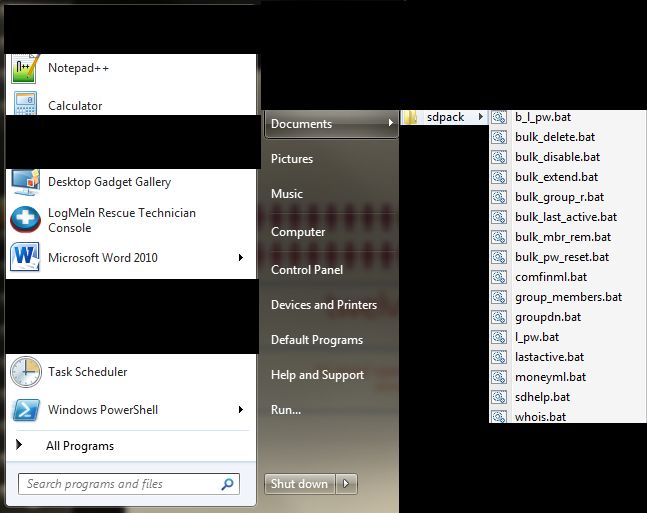Open Control Panel
This screenshot has width=647, height=513.
click(x=307, y=270)
